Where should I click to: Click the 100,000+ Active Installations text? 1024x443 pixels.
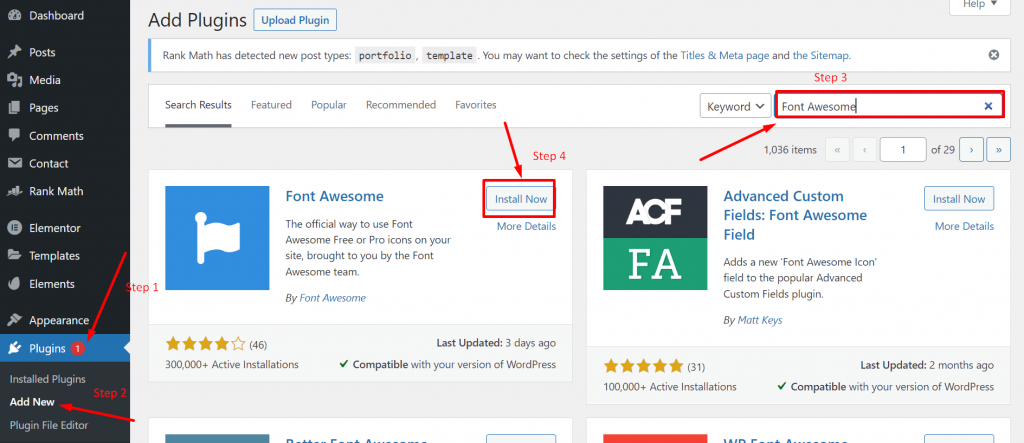[670, 387]
